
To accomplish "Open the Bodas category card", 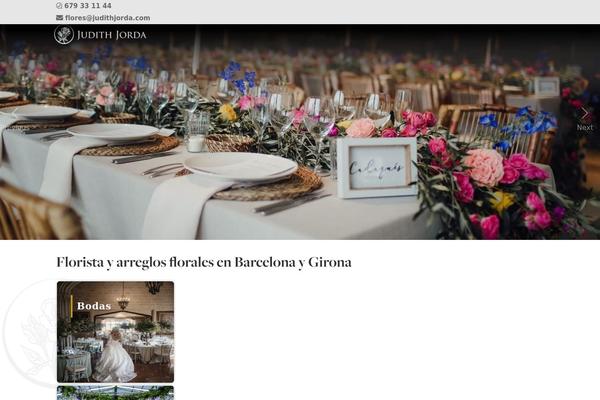I will click(x=115, y=332).
